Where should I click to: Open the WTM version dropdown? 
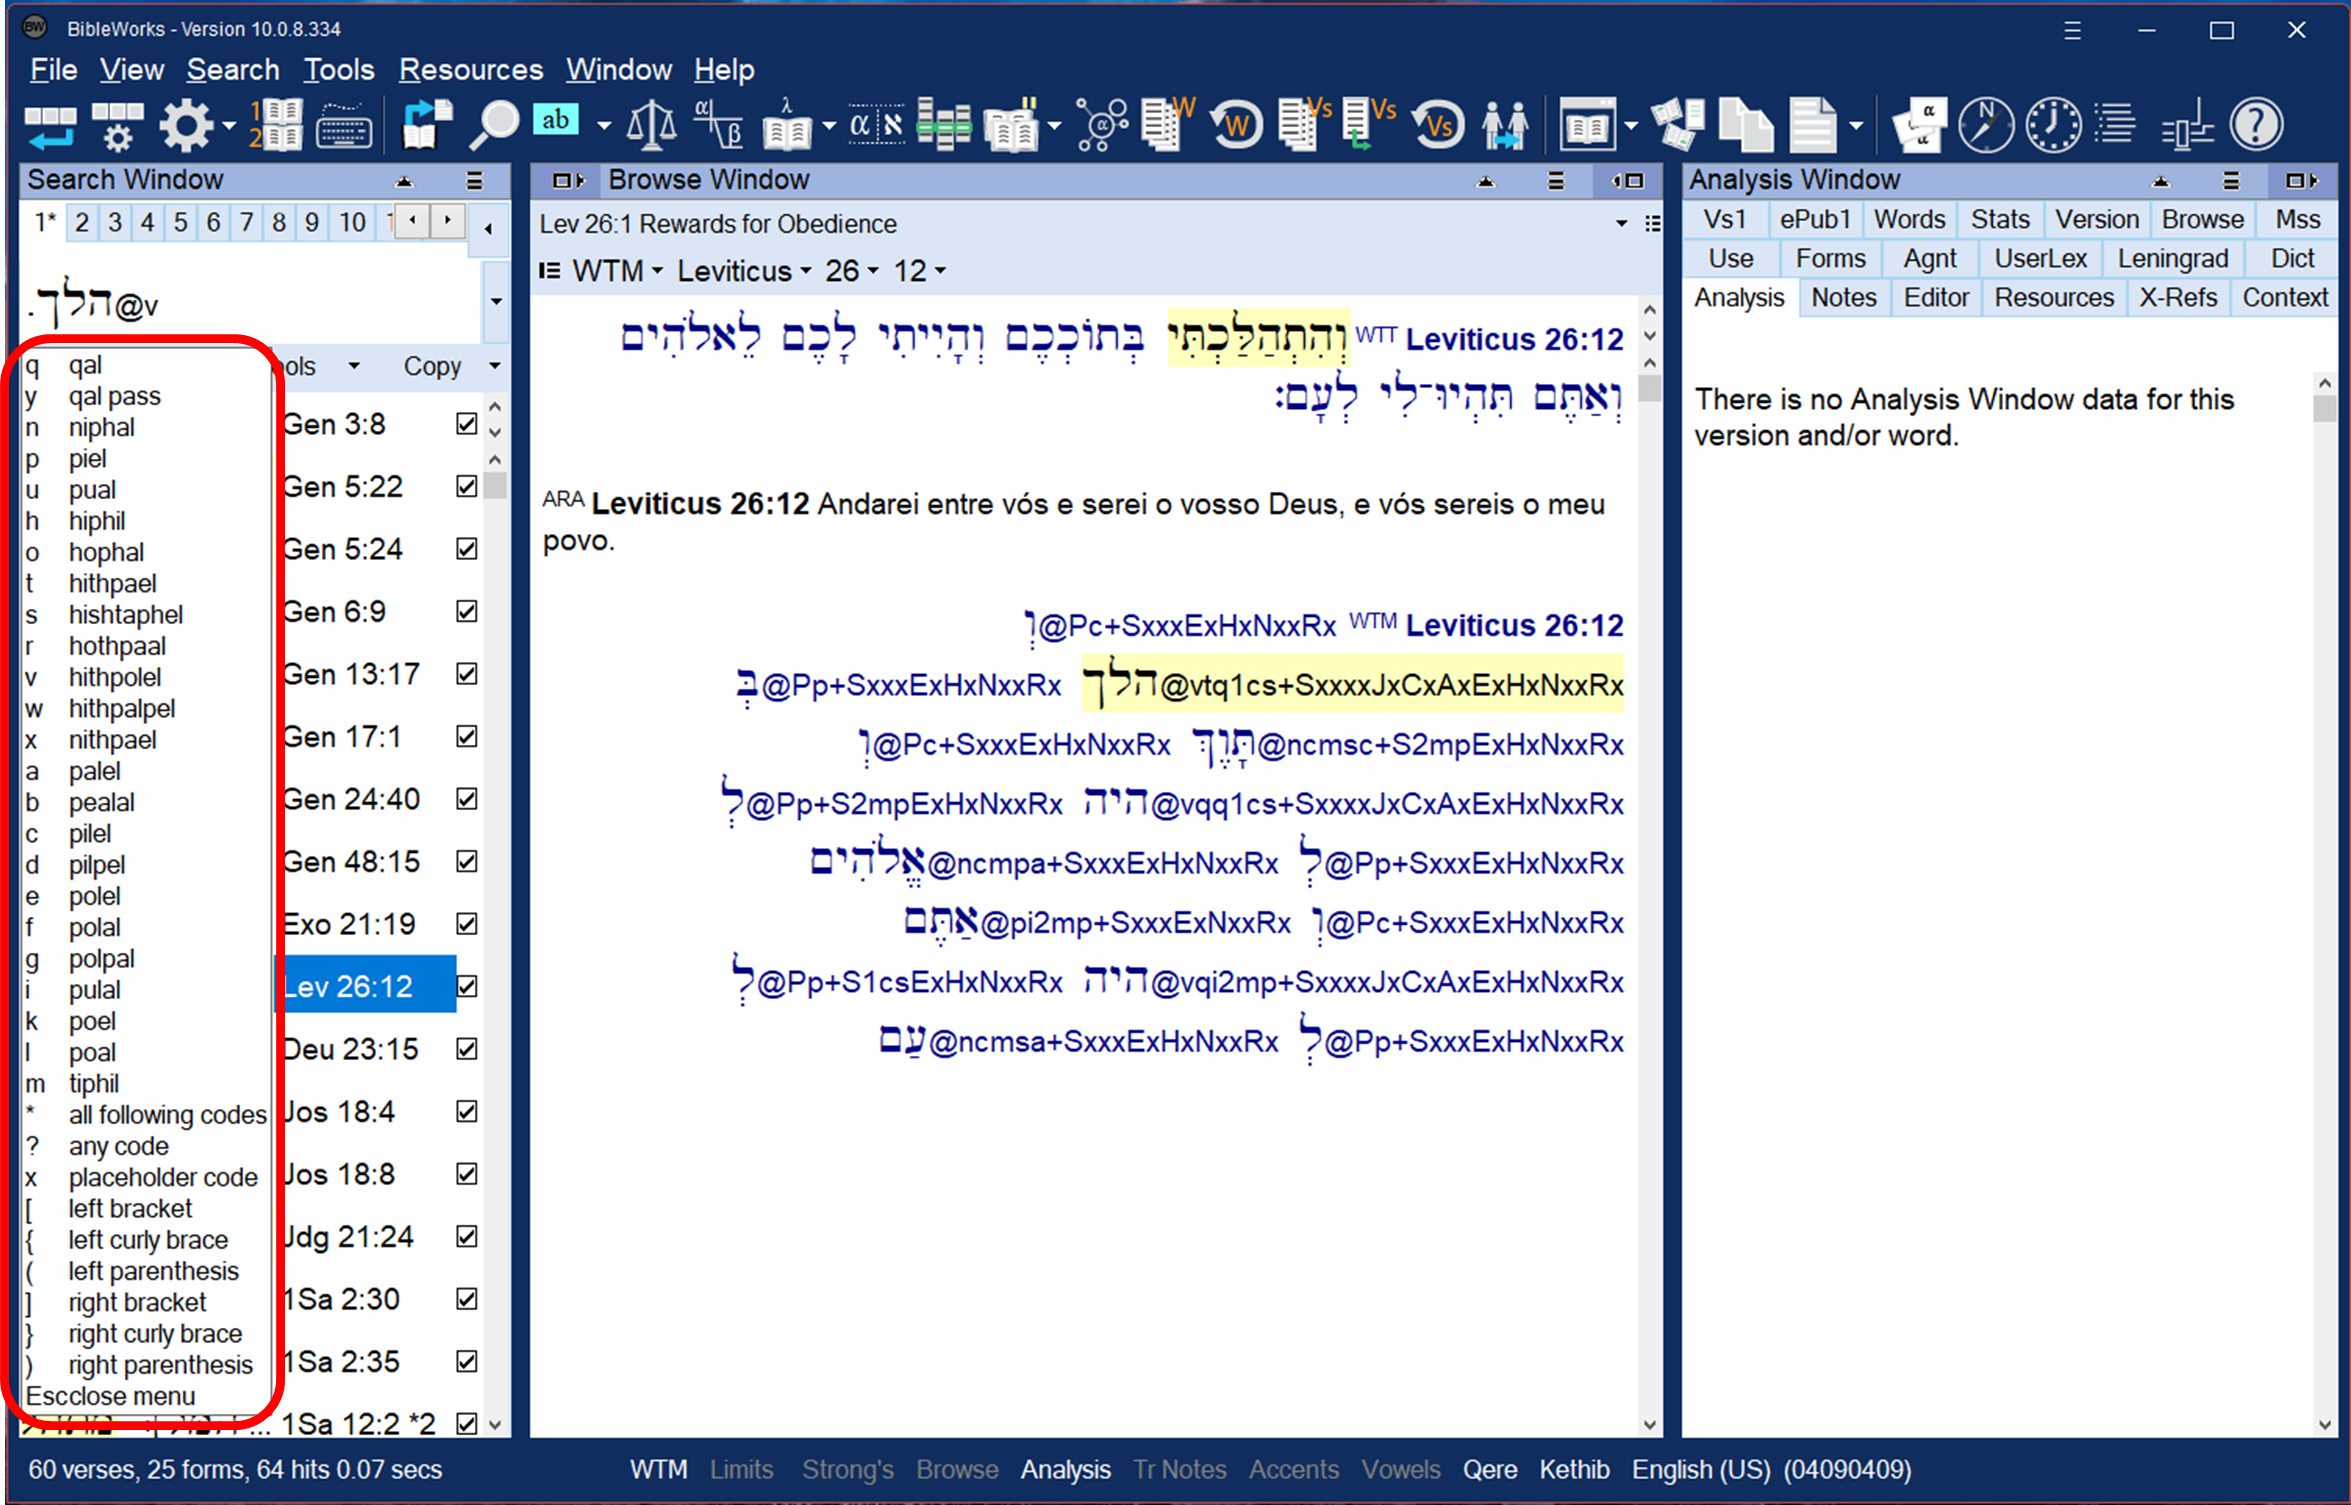pos(616,271)
